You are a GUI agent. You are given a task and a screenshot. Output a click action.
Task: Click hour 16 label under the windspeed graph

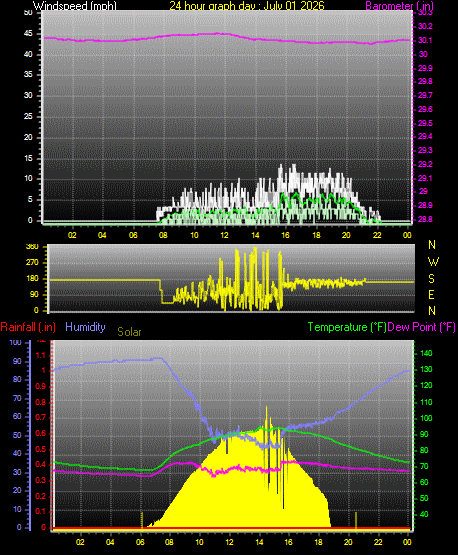click(285, 235)
